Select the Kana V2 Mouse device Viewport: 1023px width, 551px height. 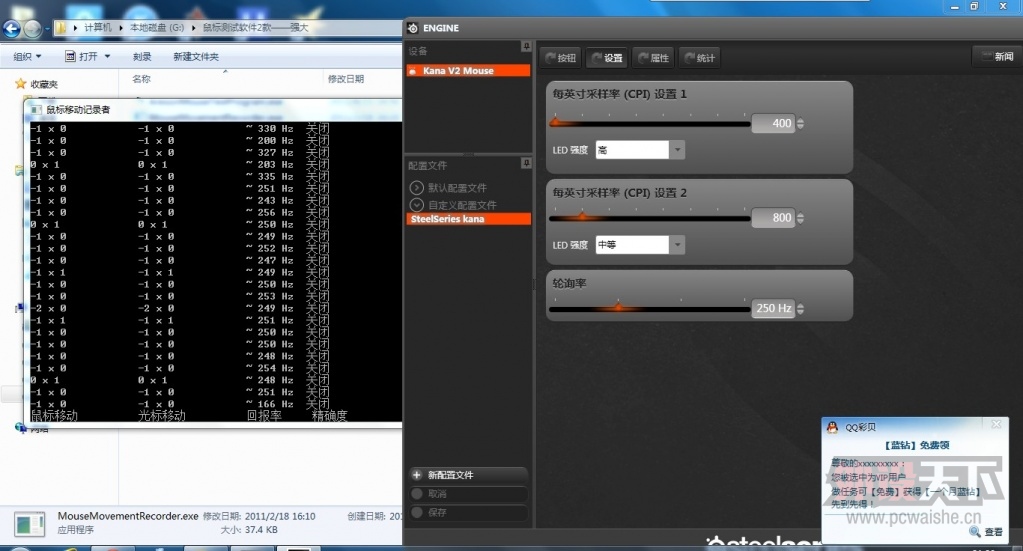[x=467, y=70]
